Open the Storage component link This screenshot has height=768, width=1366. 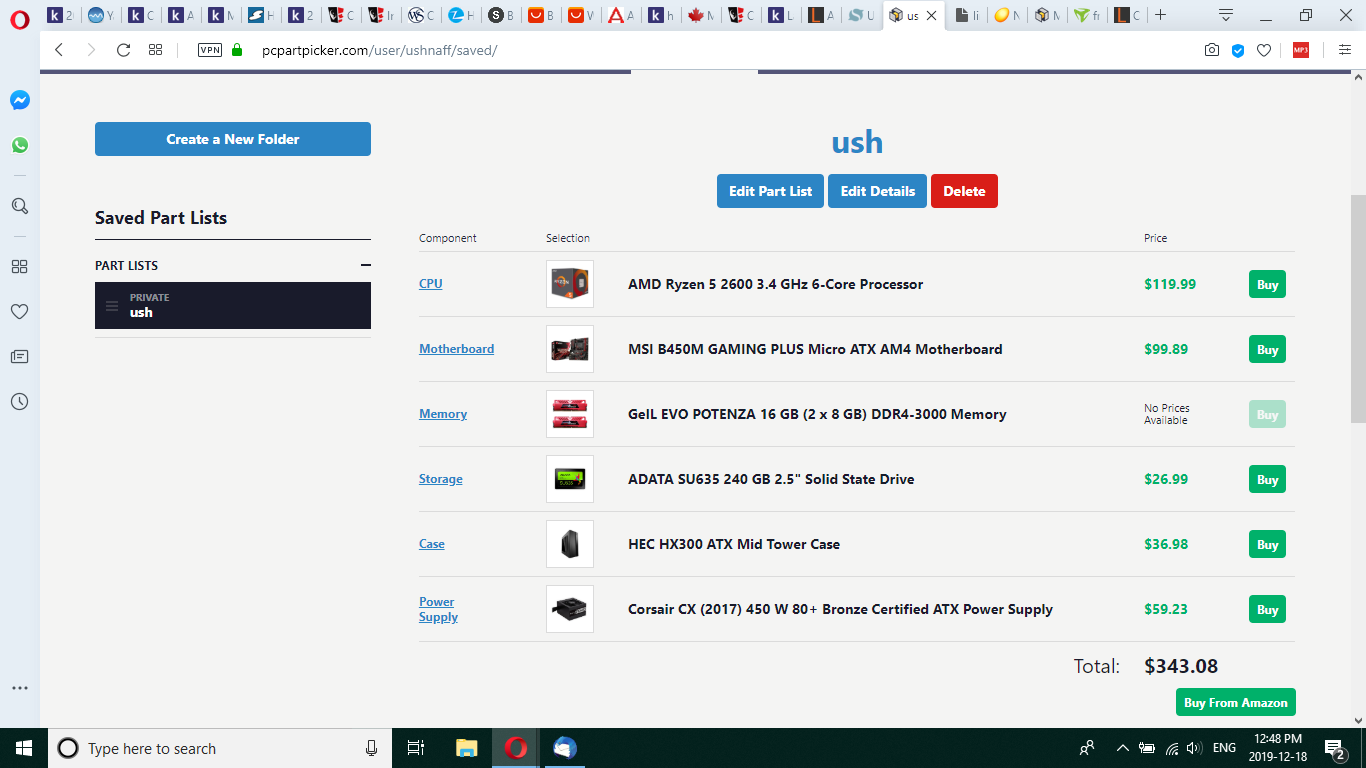tap(441, 479)
